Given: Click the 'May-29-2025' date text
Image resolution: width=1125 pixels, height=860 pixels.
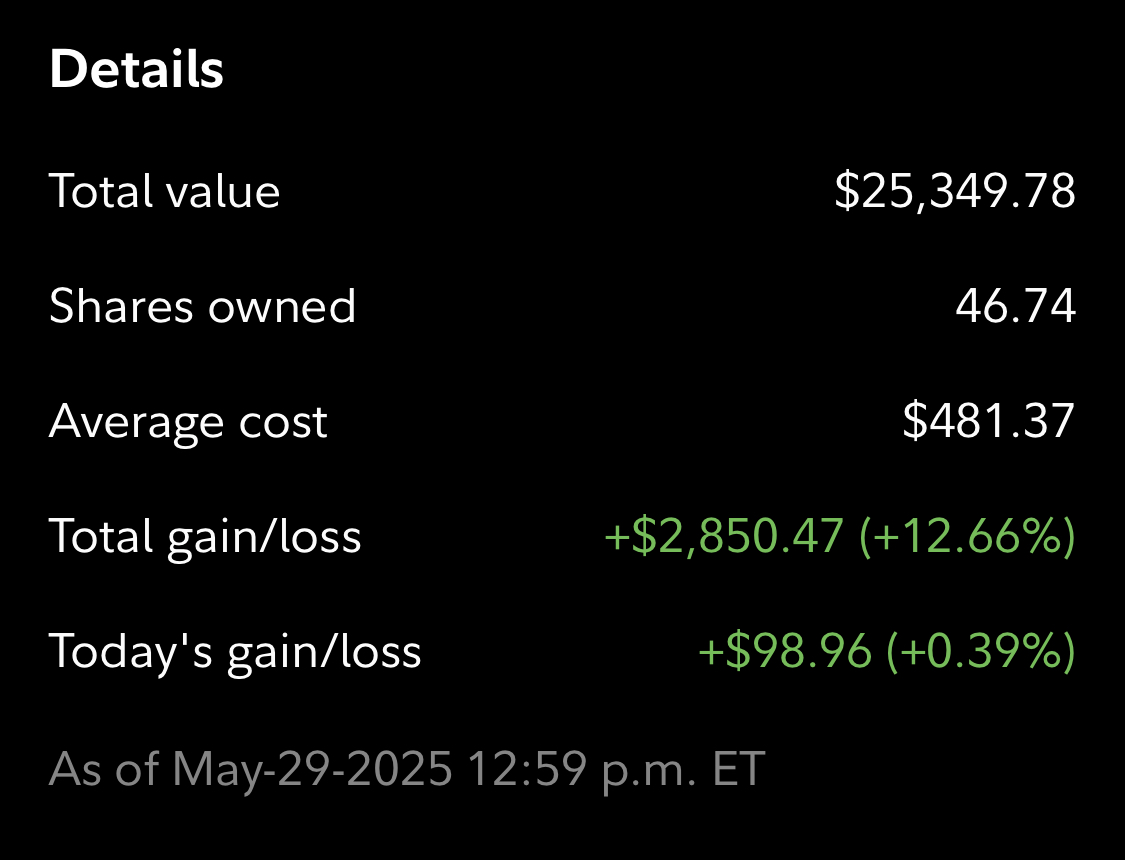Looking at the screenshot, I should point(313,769).
